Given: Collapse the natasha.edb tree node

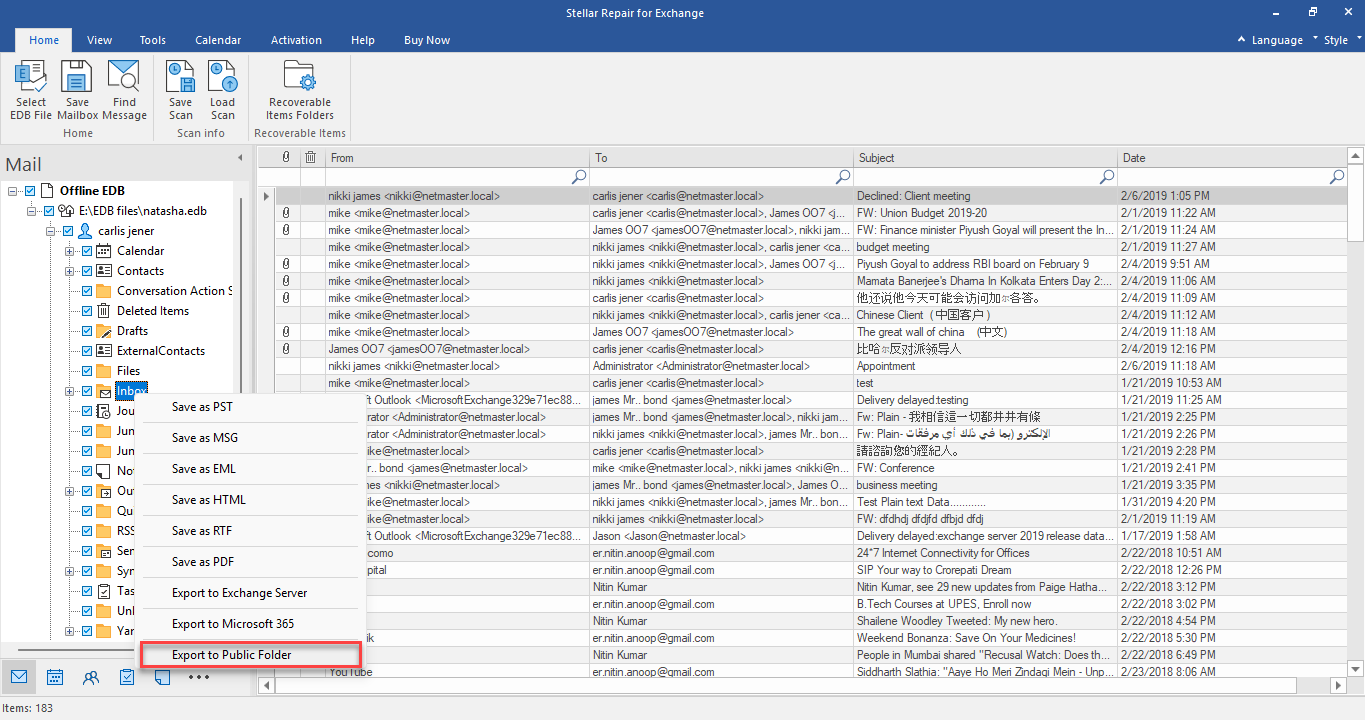Looking at the screenshot, I should pos(33,211).
